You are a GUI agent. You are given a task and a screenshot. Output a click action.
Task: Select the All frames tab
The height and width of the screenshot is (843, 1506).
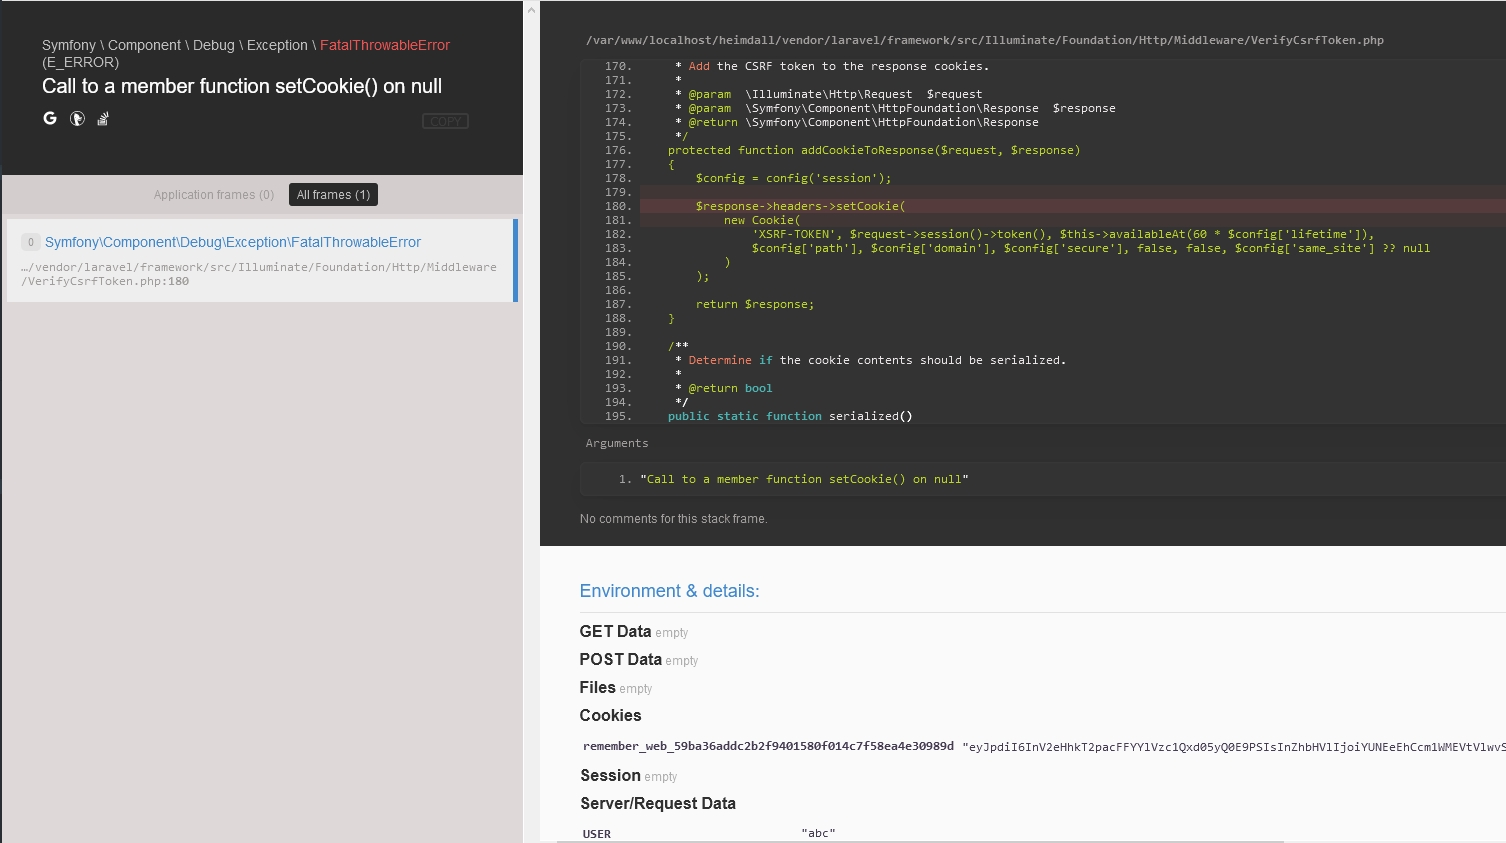[x=333, y=194]
